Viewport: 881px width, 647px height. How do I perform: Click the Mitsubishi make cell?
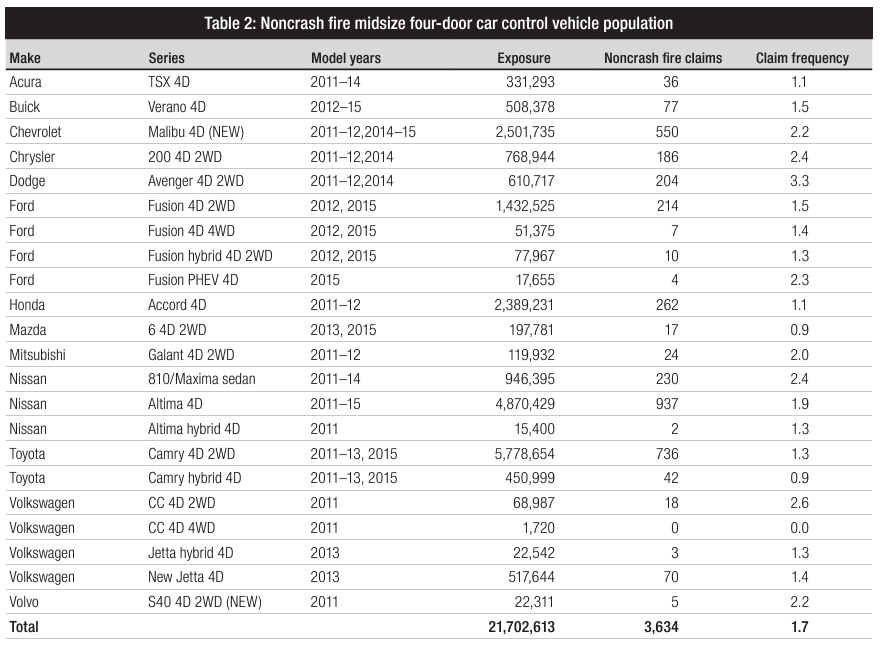(x=37, y=354)
